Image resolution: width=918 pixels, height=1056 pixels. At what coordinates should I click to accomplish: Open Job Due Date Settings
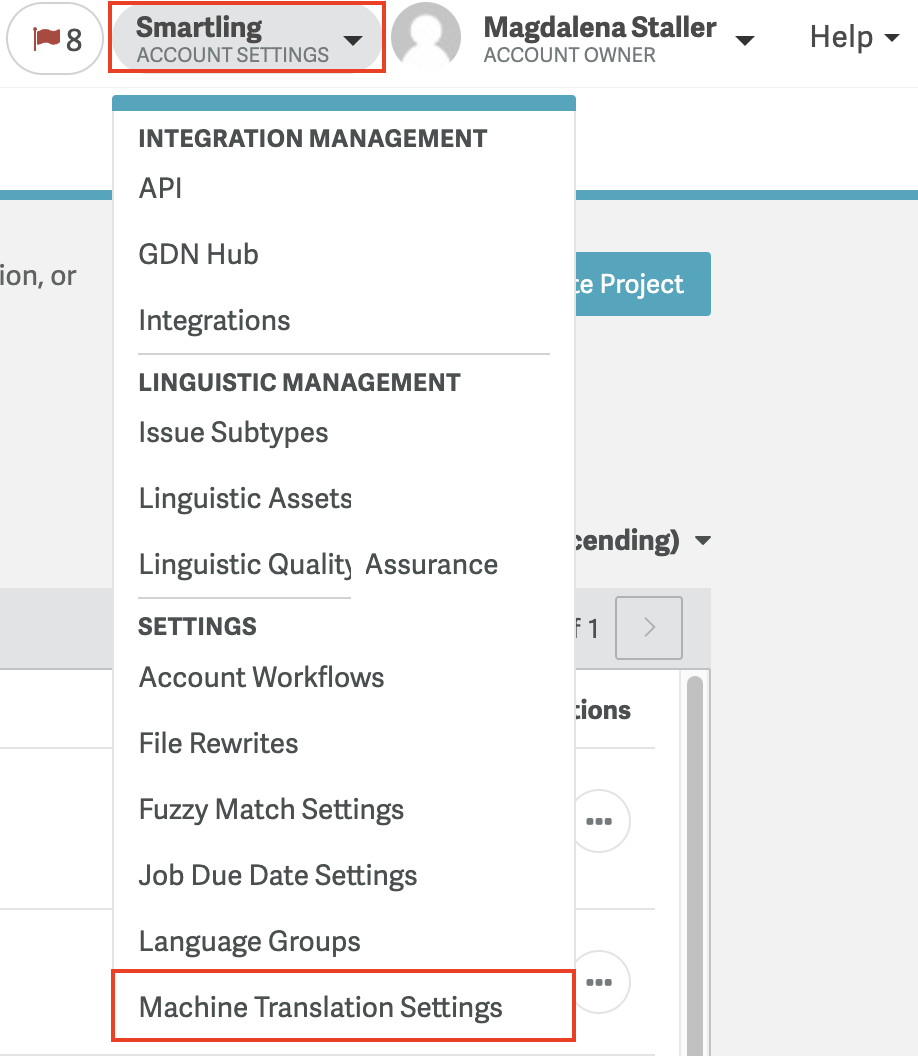277,875
